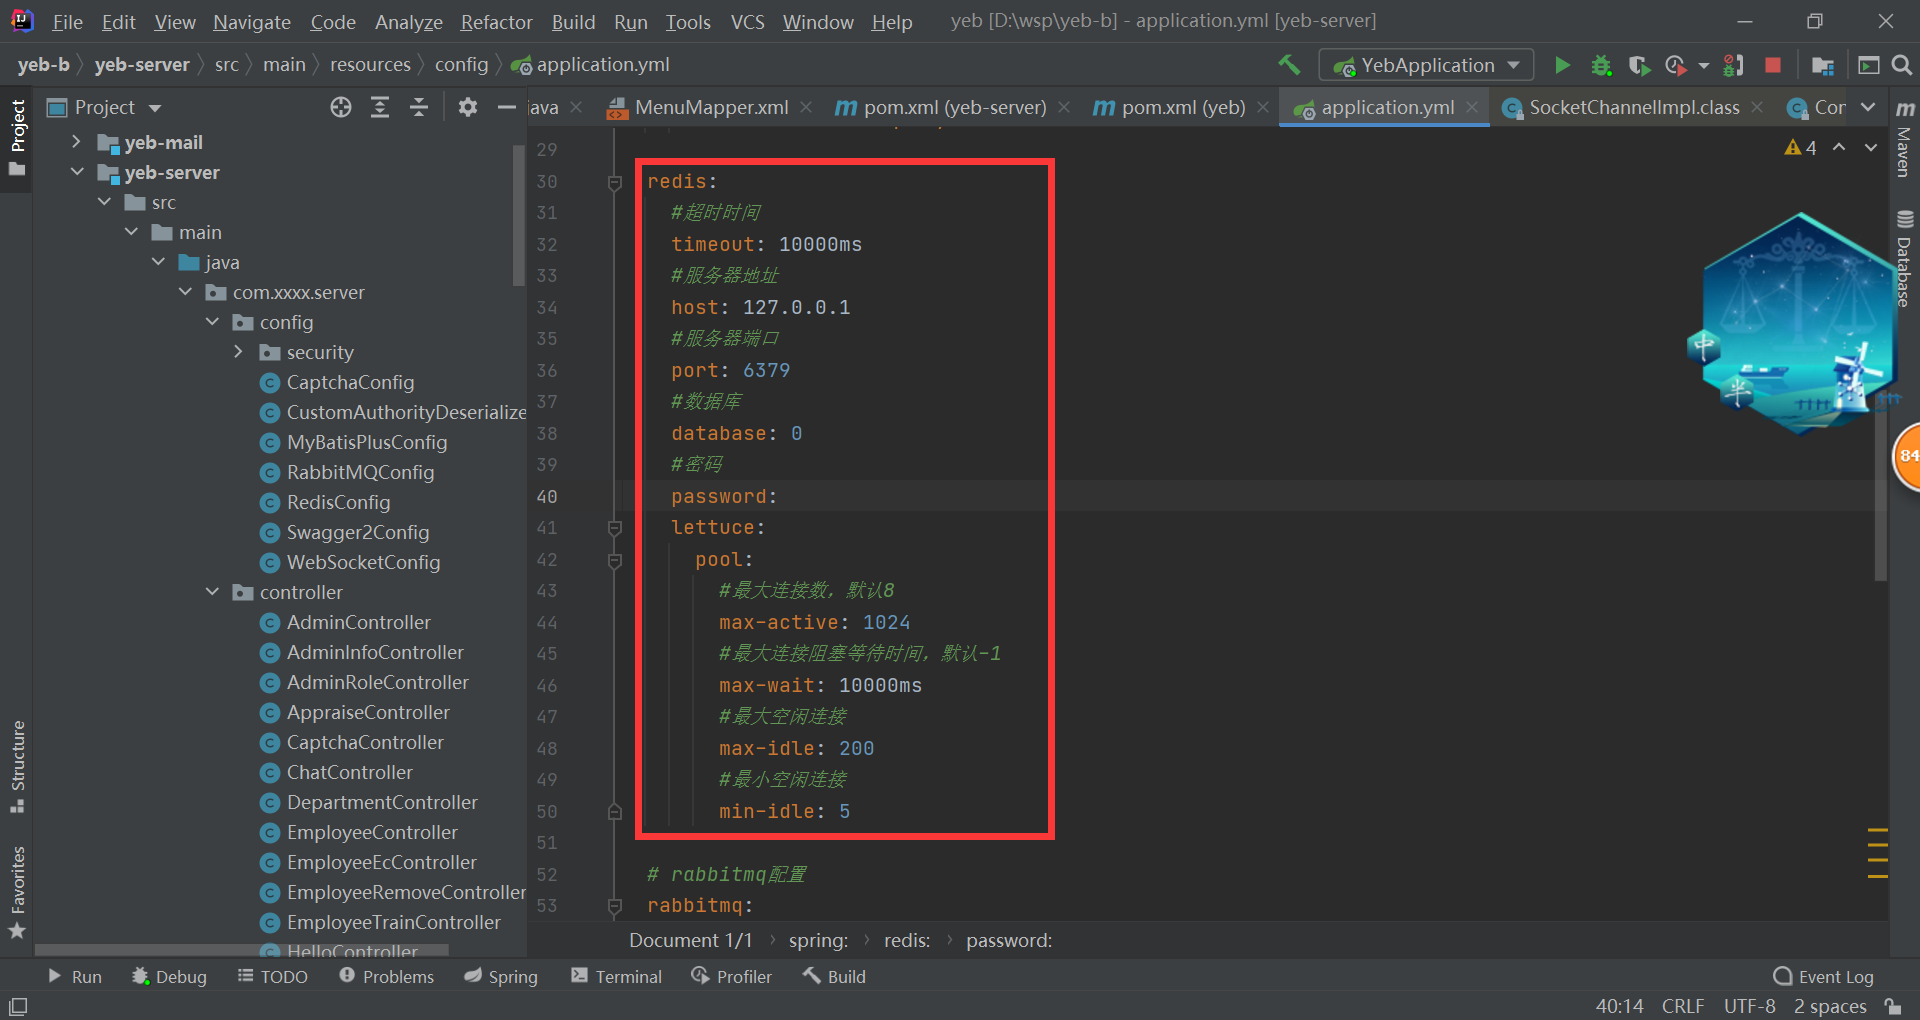Run YebApplication with the green run arrow

[1563, 64]
